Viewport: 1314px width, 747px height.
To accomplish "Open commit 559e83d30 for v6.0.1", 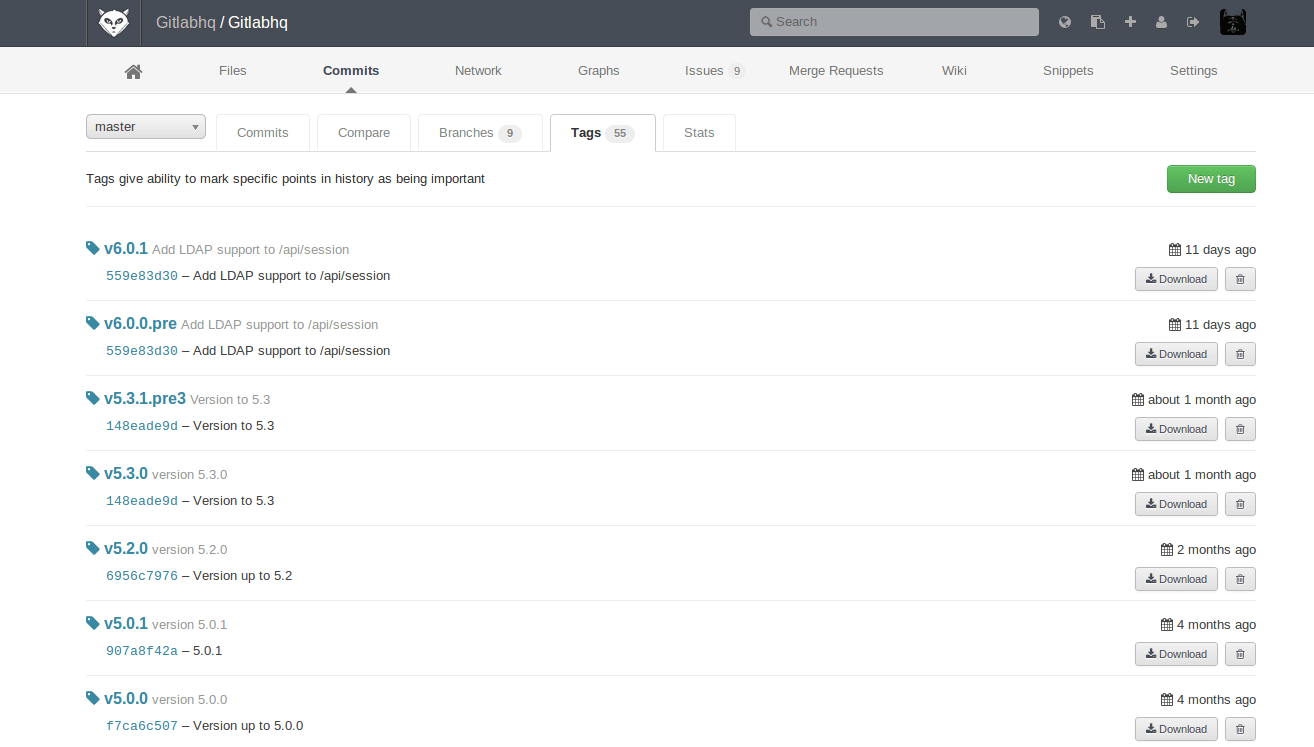I will [x=141, y=275].
